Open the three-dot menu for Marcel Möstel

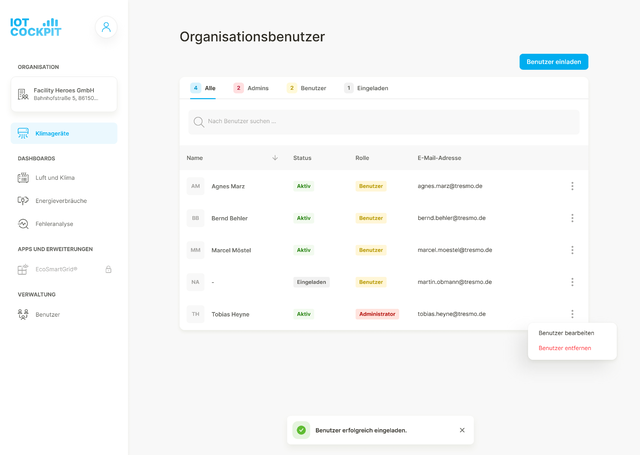[x=572, y=250]
